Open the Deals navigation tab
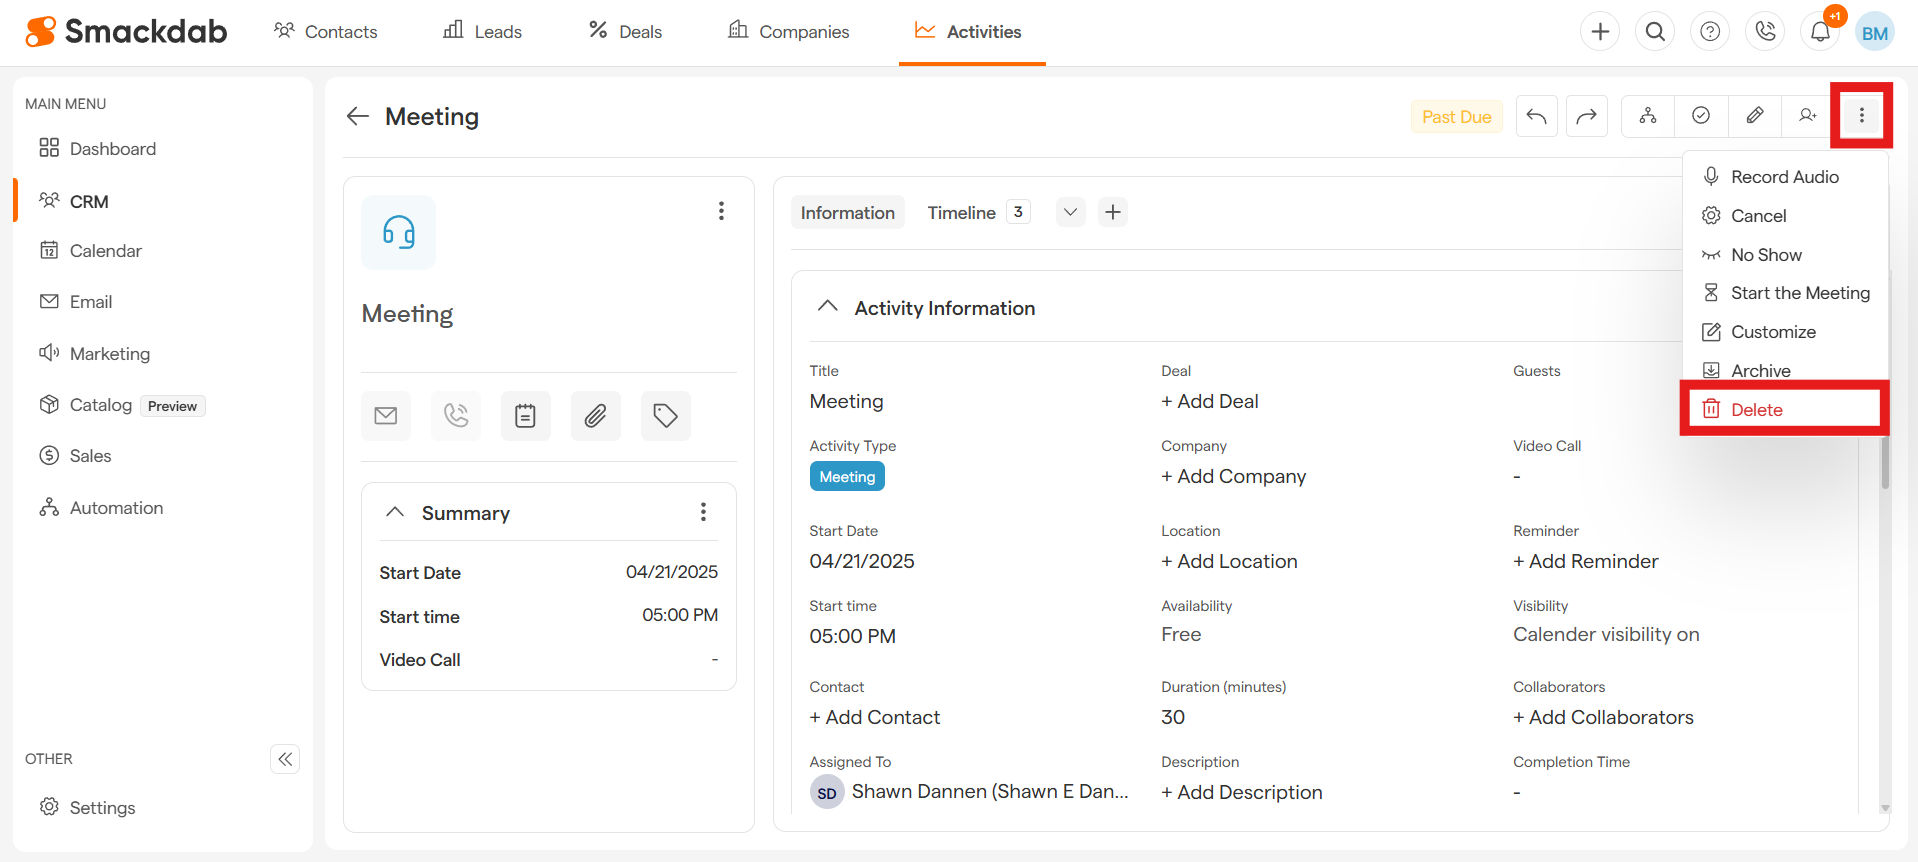 [x=625, y=32]
